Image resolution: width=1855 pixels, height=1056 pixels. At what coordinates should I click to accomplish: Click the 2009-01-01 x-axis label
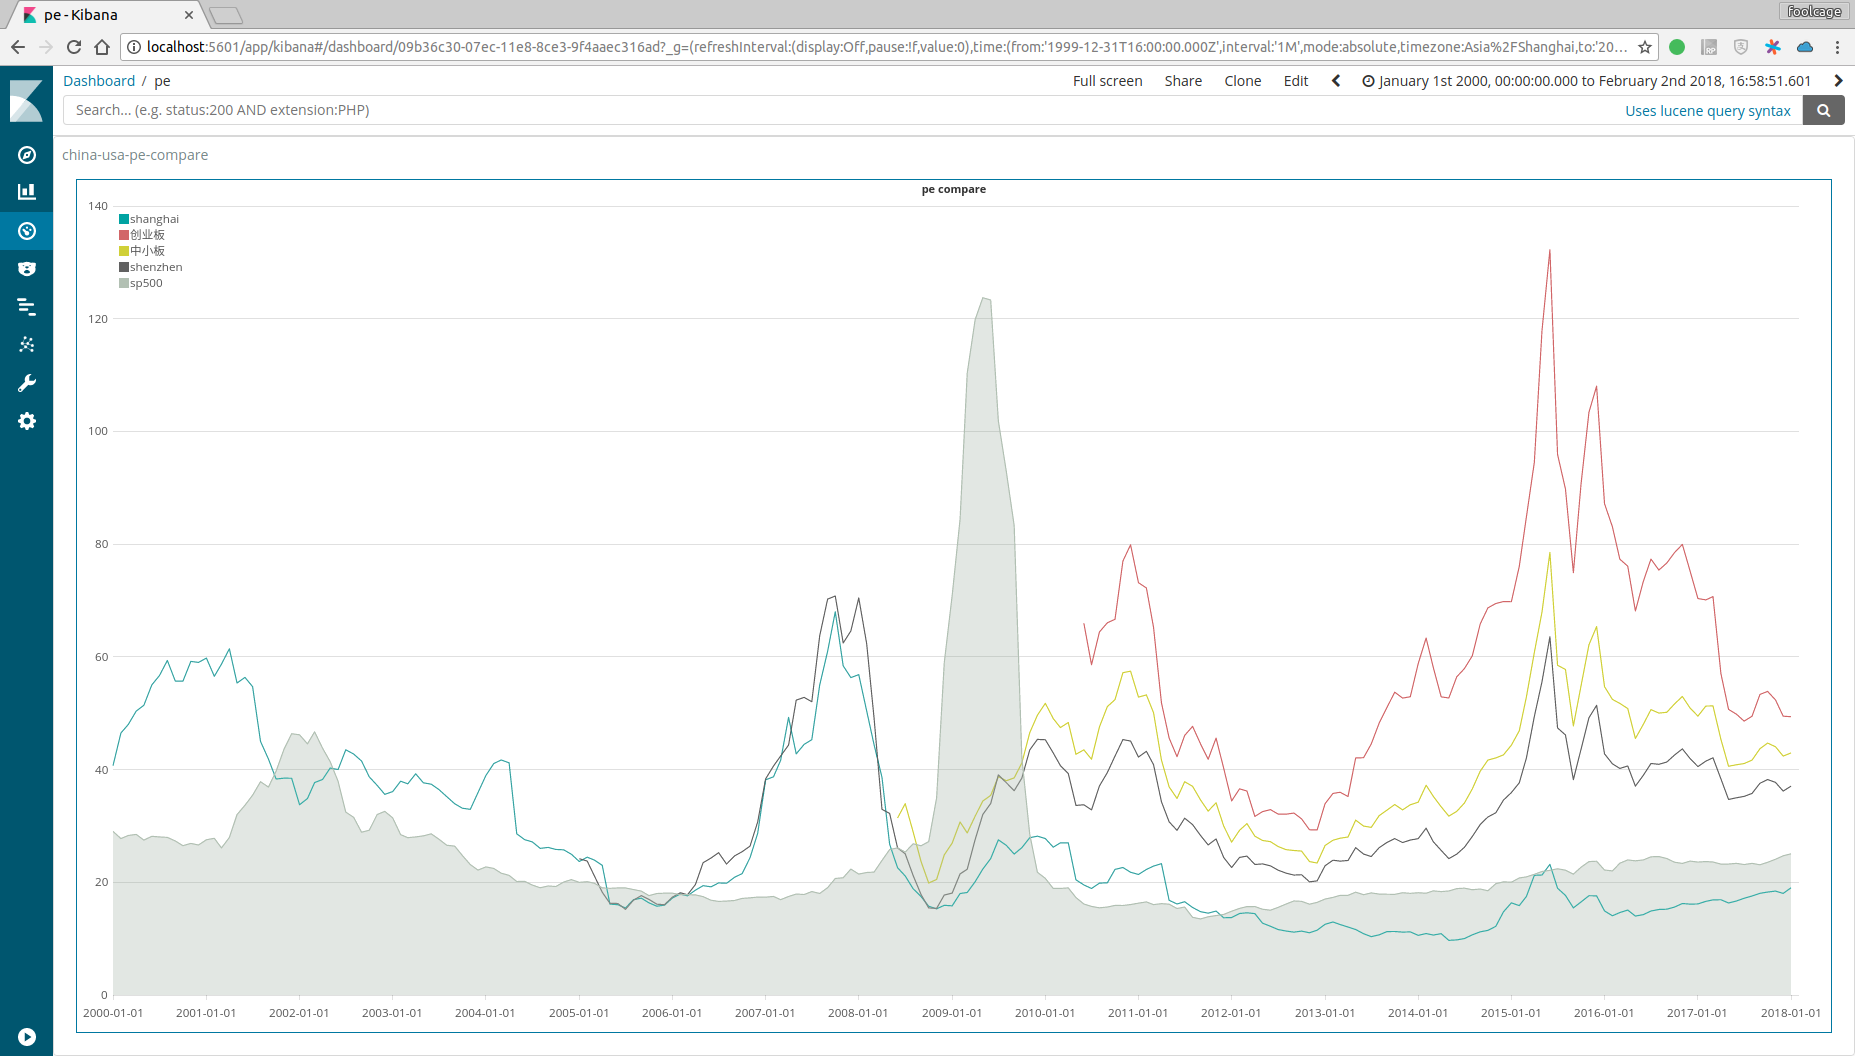[x=951, y=1013]
